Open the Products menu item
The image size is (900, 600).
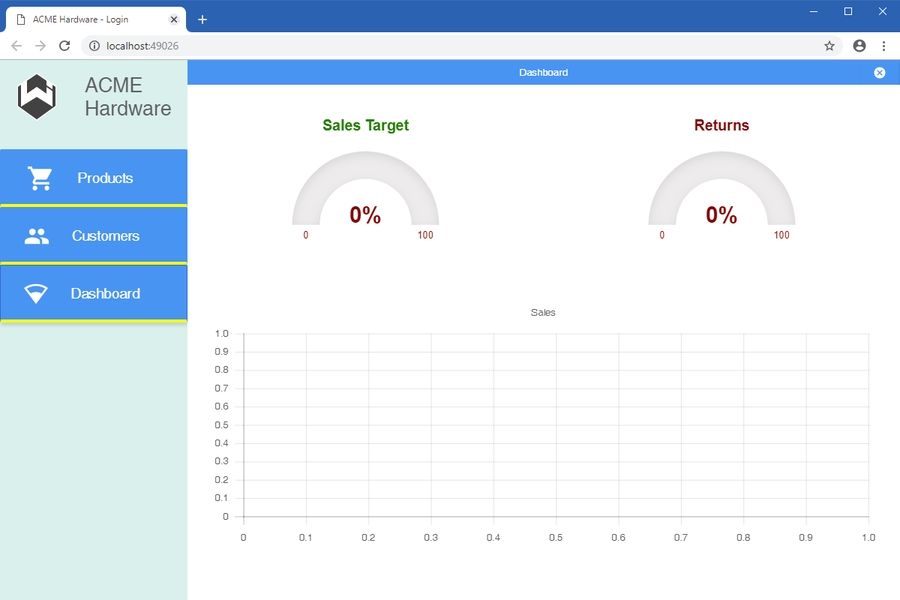point(105,178)
